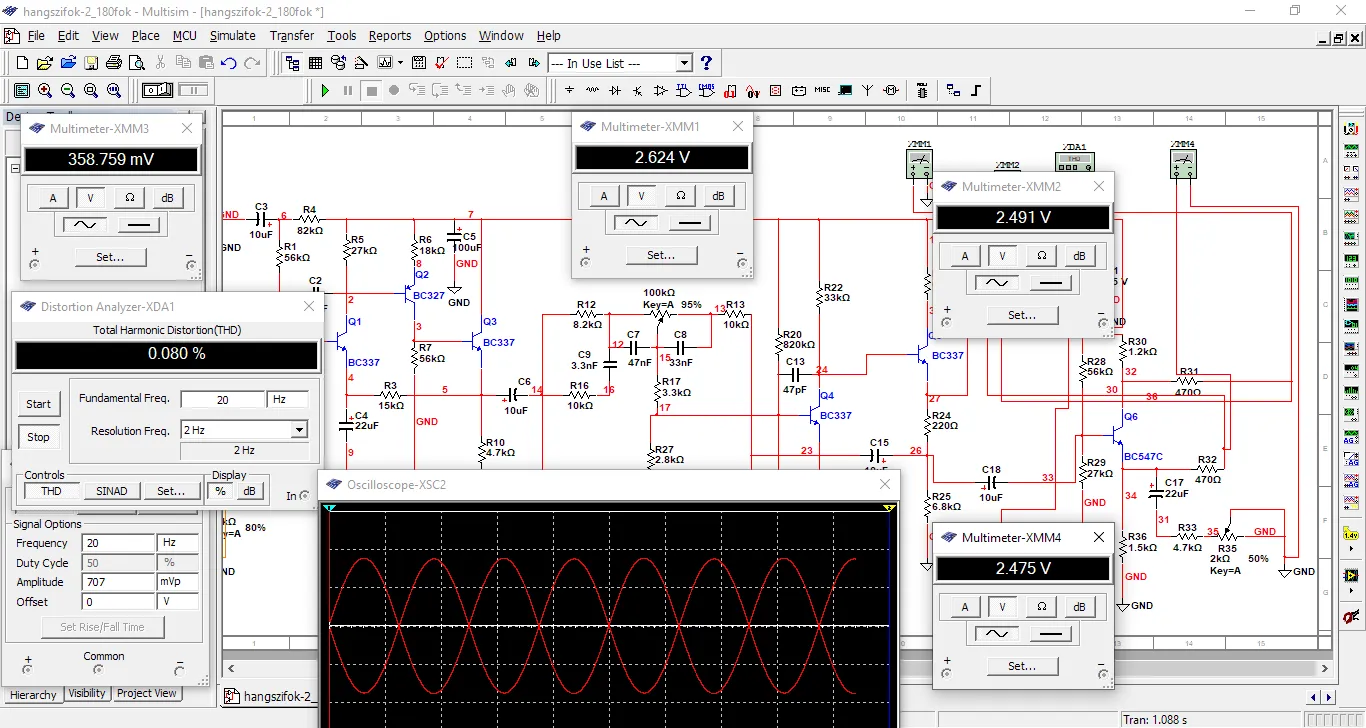Open print preview
1366x728 pixels.
(137, 63)
